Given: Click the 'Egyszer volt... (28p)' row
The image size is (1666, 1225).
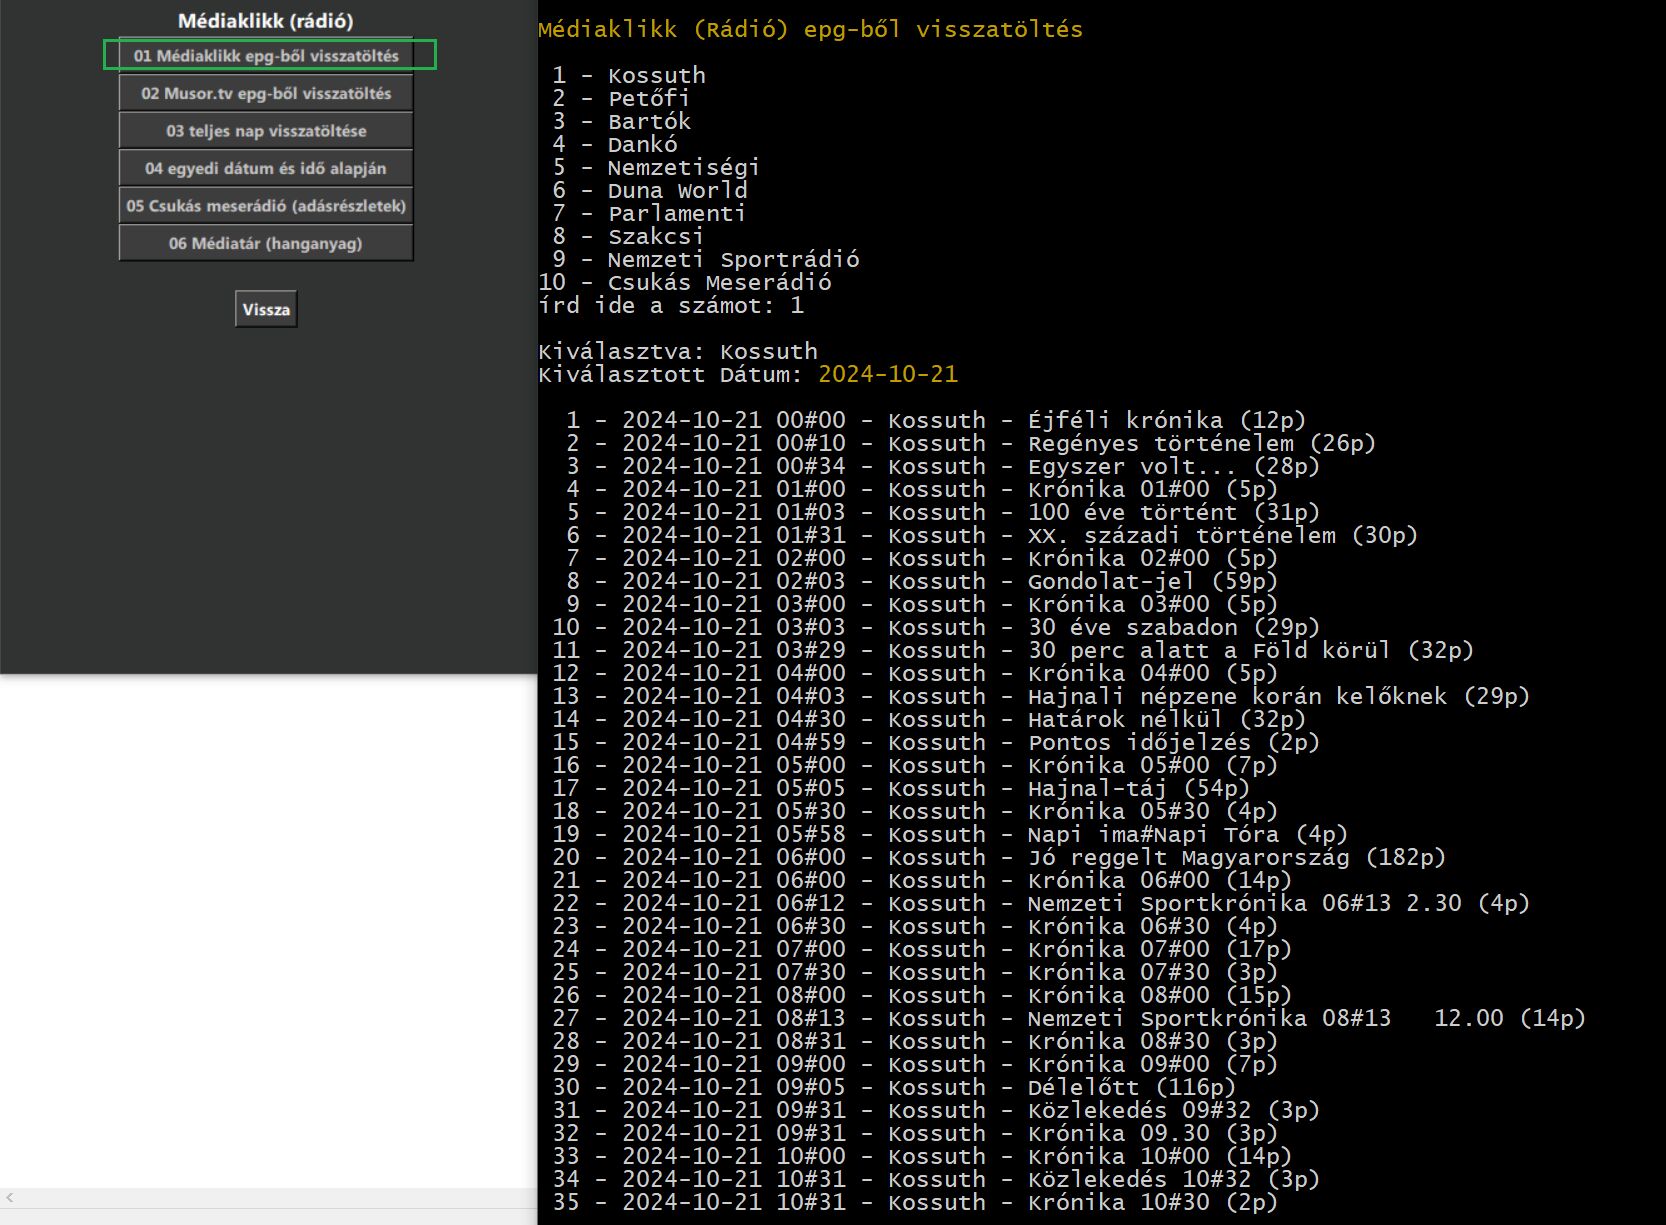Looking at the screenshot, I should 943,467.
